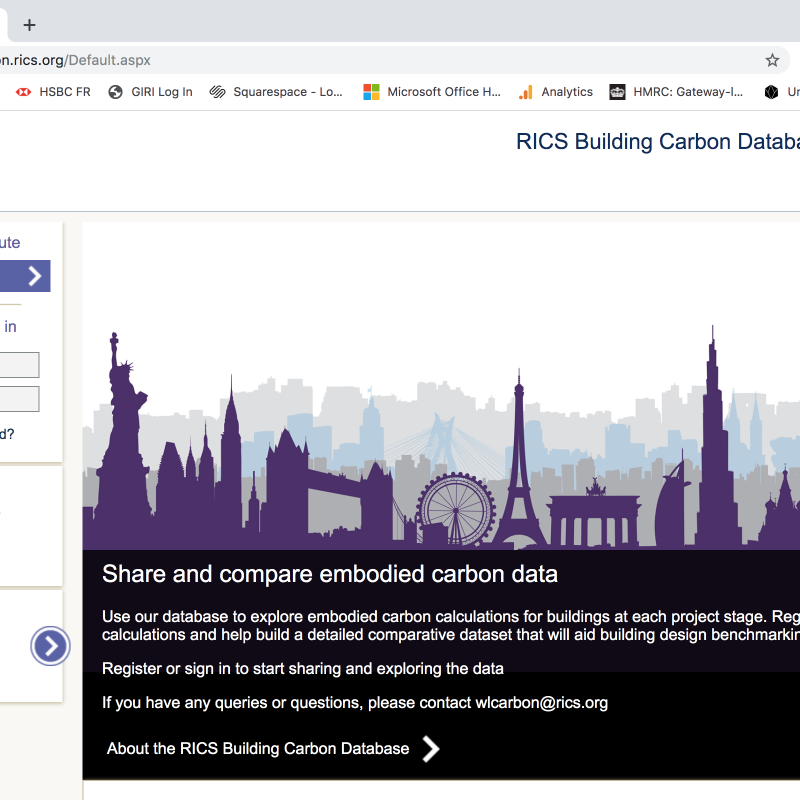Click the round arrow button in the left sidebar
The image size is (800, 800).
tap(50, 646)
